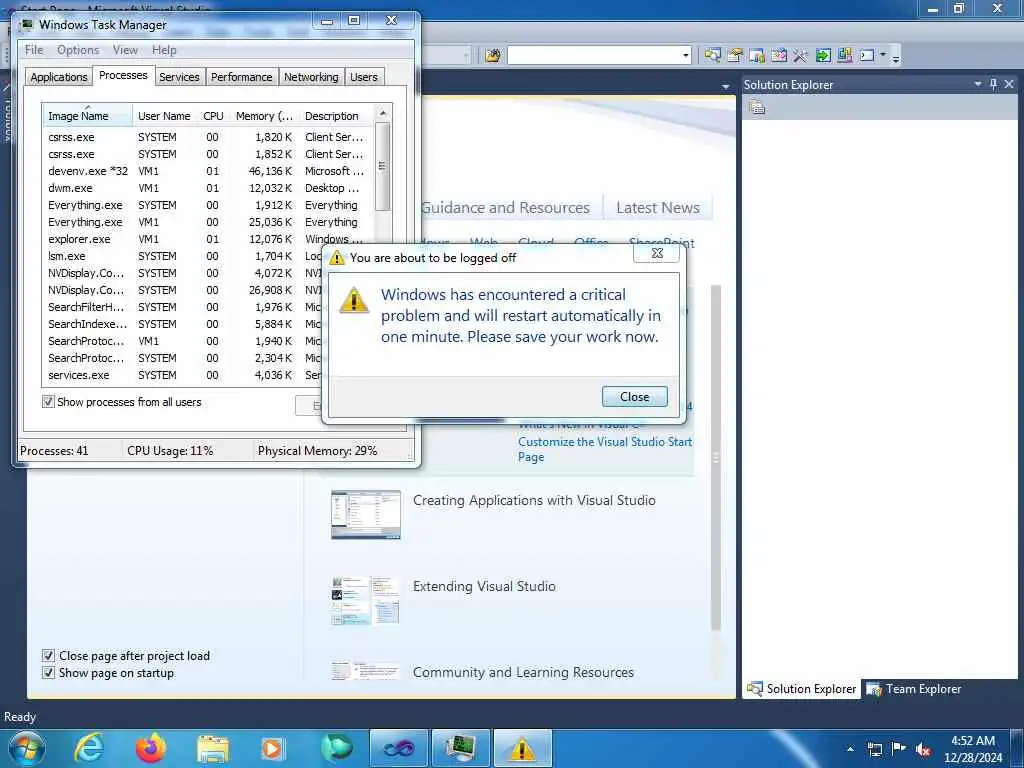
Task: Open Action Center flag in system tray
Action: (899, 749)
